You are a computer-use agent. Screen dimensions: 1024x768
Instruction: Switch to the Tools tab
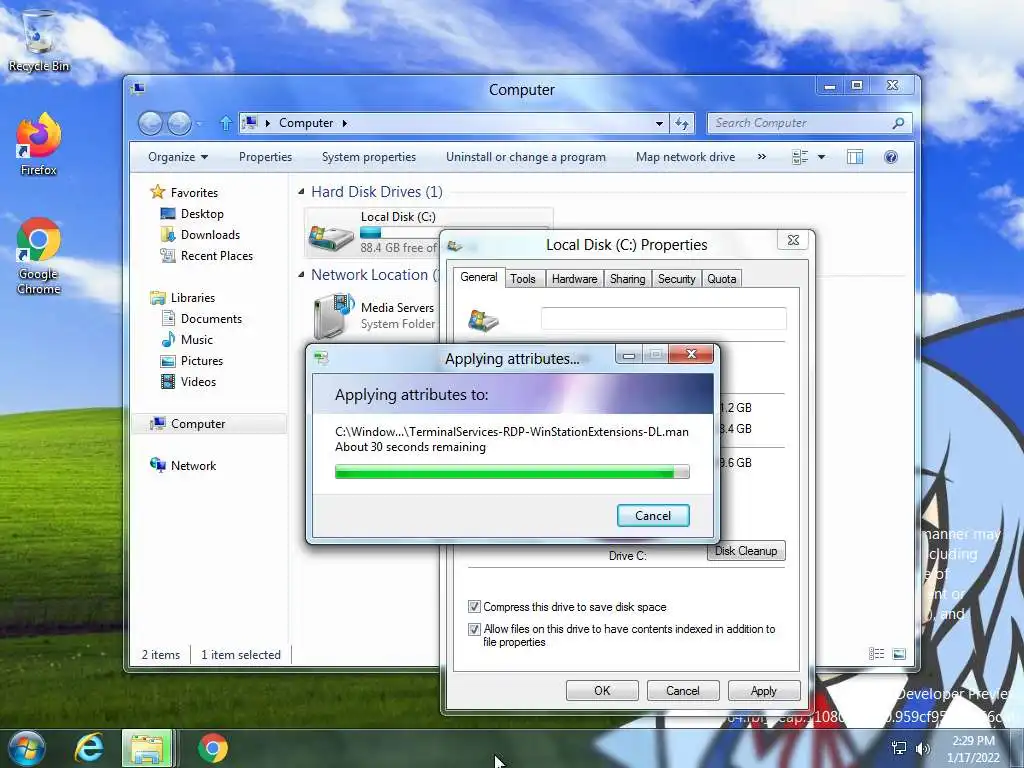coord(522,279)
